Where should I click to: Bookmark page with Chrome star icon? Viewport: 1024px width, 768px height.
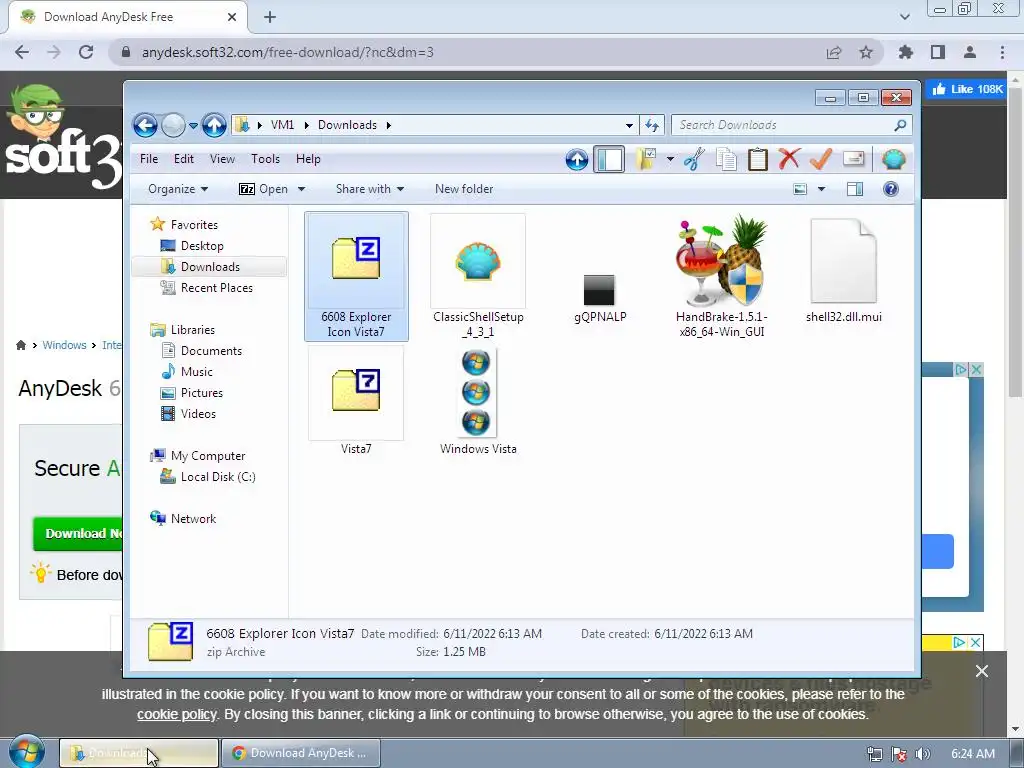[x=866, y=52]
